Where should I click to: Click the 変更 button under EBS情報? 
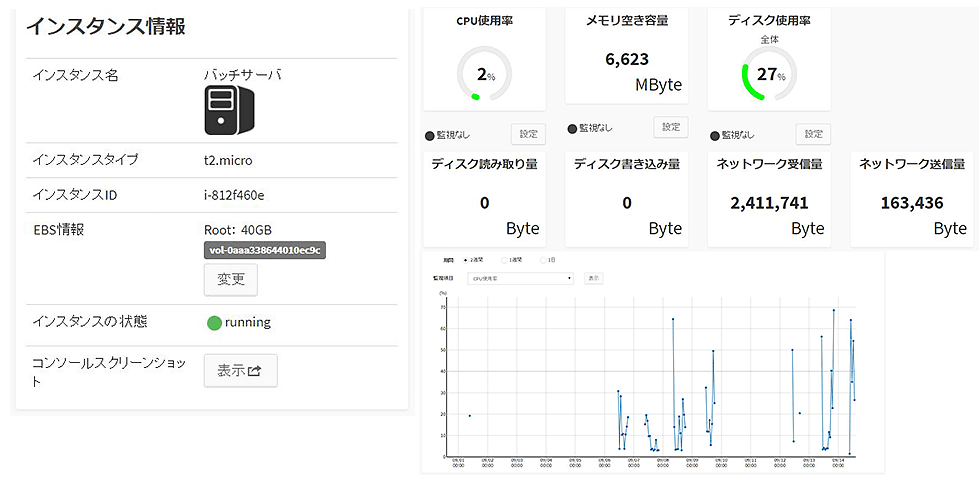(231, 279)
